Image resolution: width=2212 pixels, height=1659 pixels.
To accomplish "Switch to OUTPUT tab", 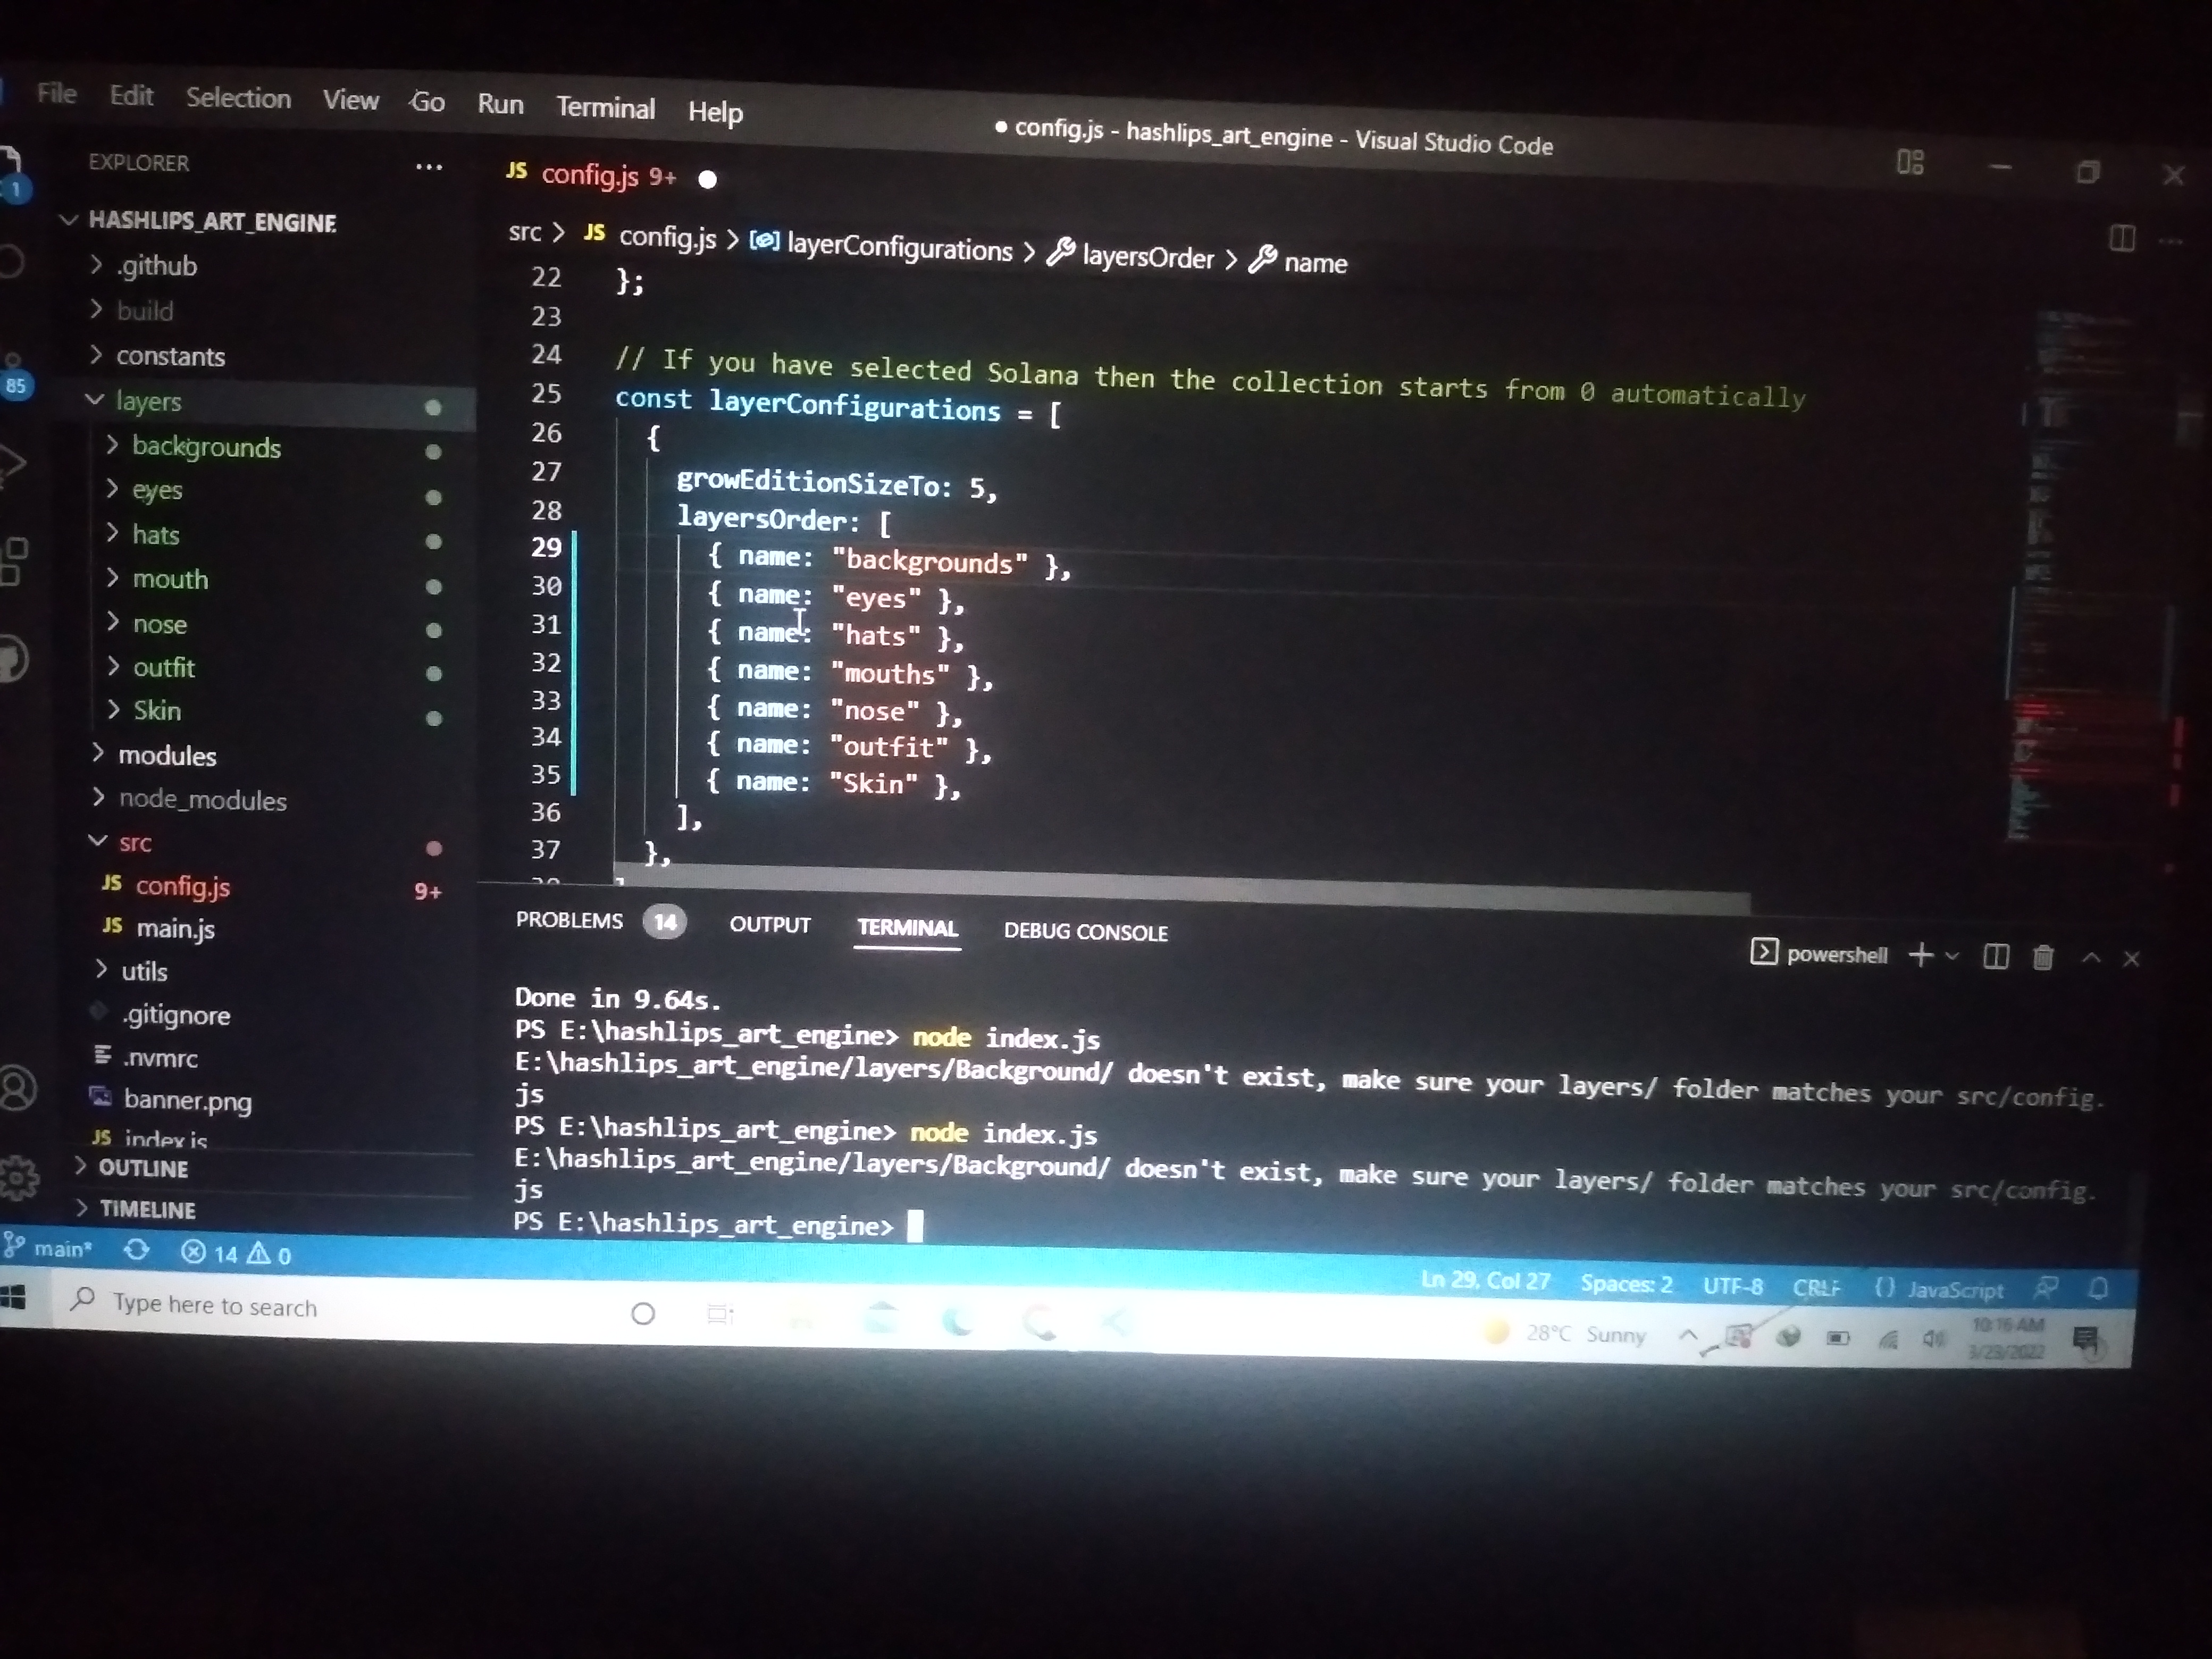I will (x=770, y=924).
